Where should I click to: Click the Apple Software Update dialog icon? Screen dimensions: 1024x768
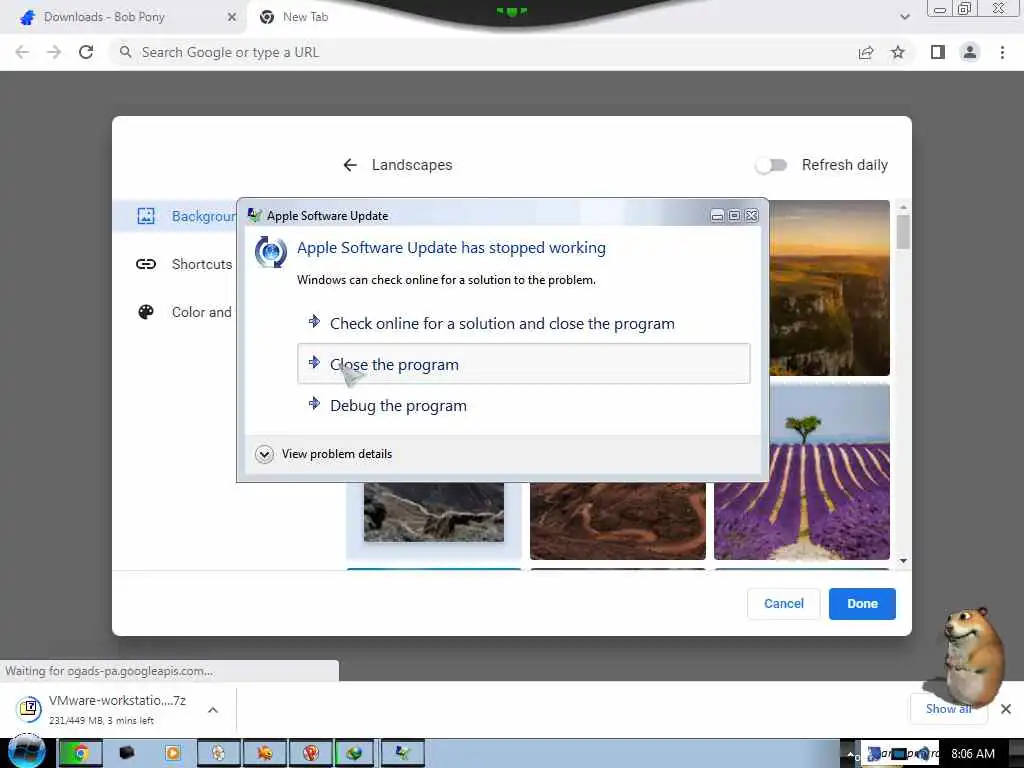pyautogui.click(x=270, y=252)
